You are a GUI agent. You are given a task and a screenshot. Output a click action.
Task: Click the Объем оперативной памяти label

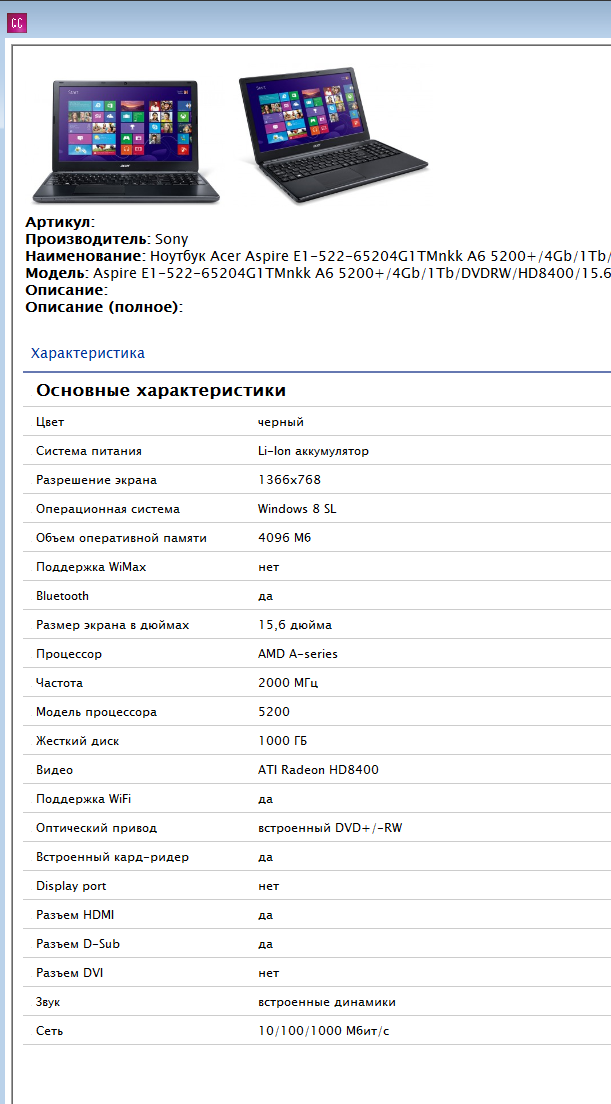click(122, 538)
